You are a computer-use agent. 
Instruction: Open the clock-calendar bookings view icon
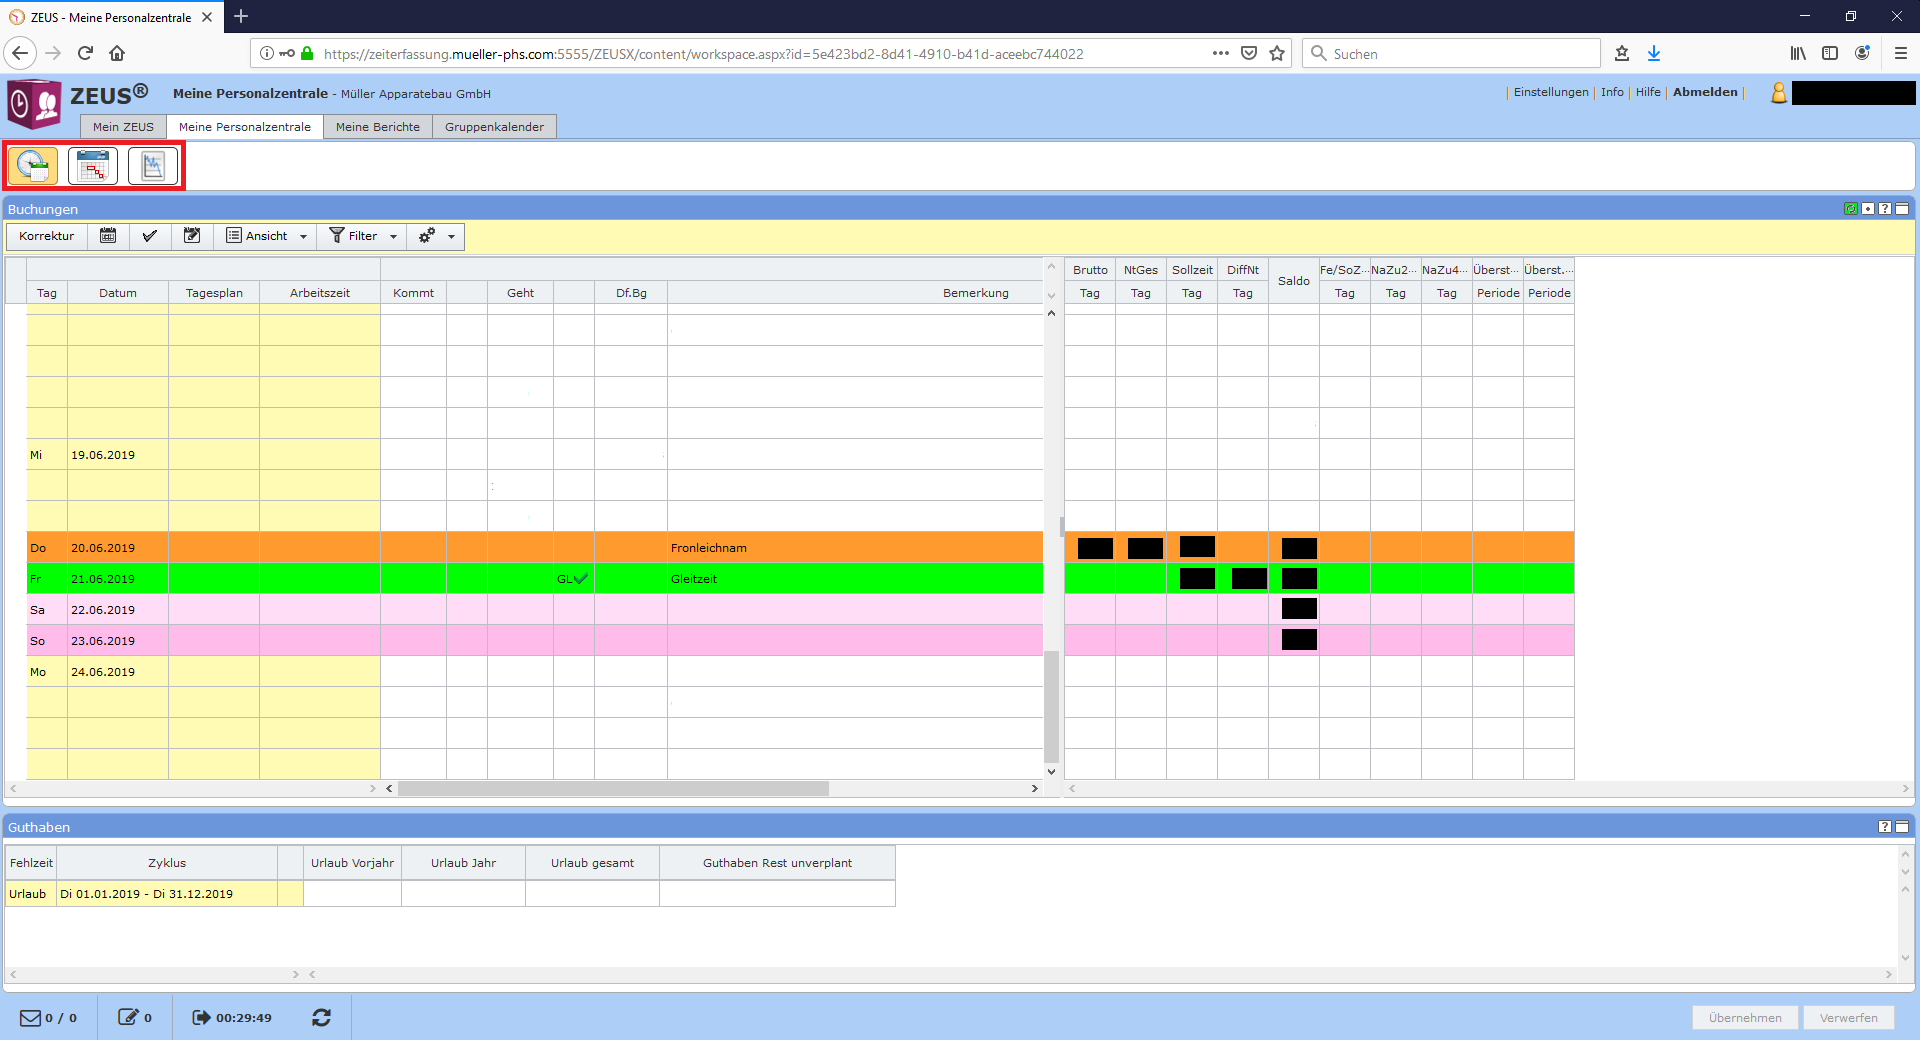pyautogui.click(x=33, y=166)
